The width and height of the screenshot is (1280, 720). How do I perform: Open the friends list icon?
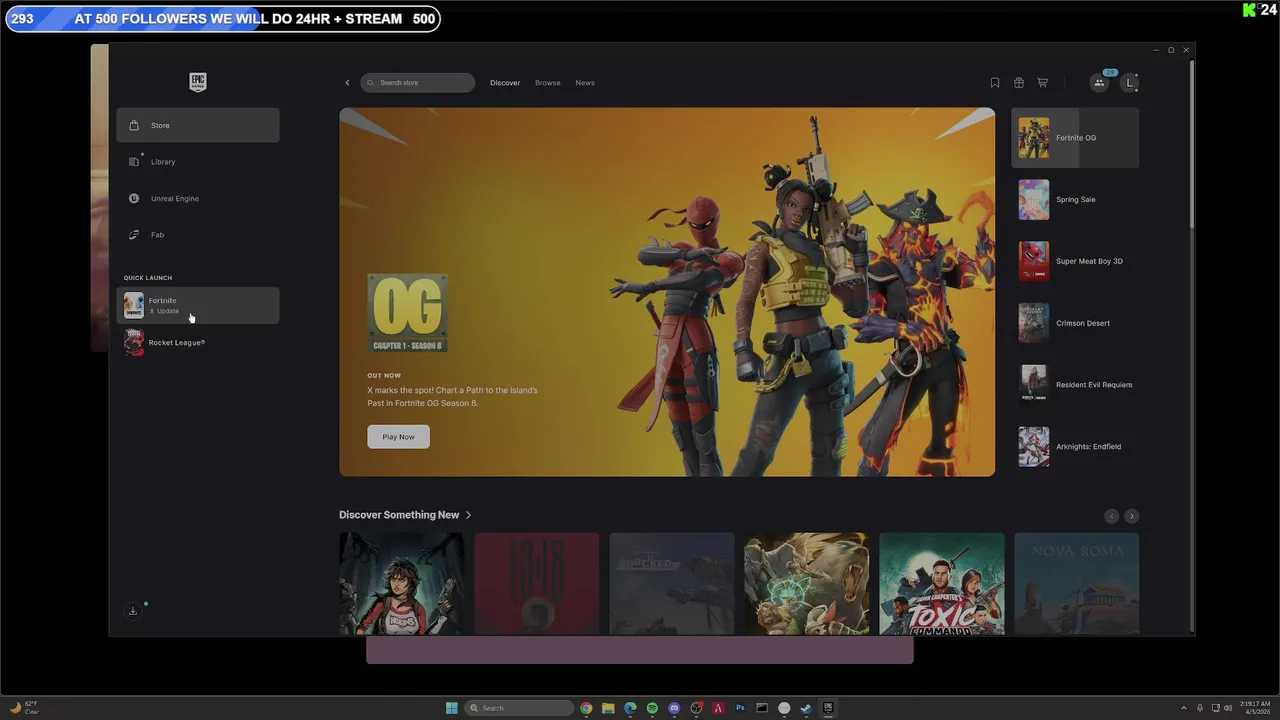pyautogui.click(x=1099, y=83)
